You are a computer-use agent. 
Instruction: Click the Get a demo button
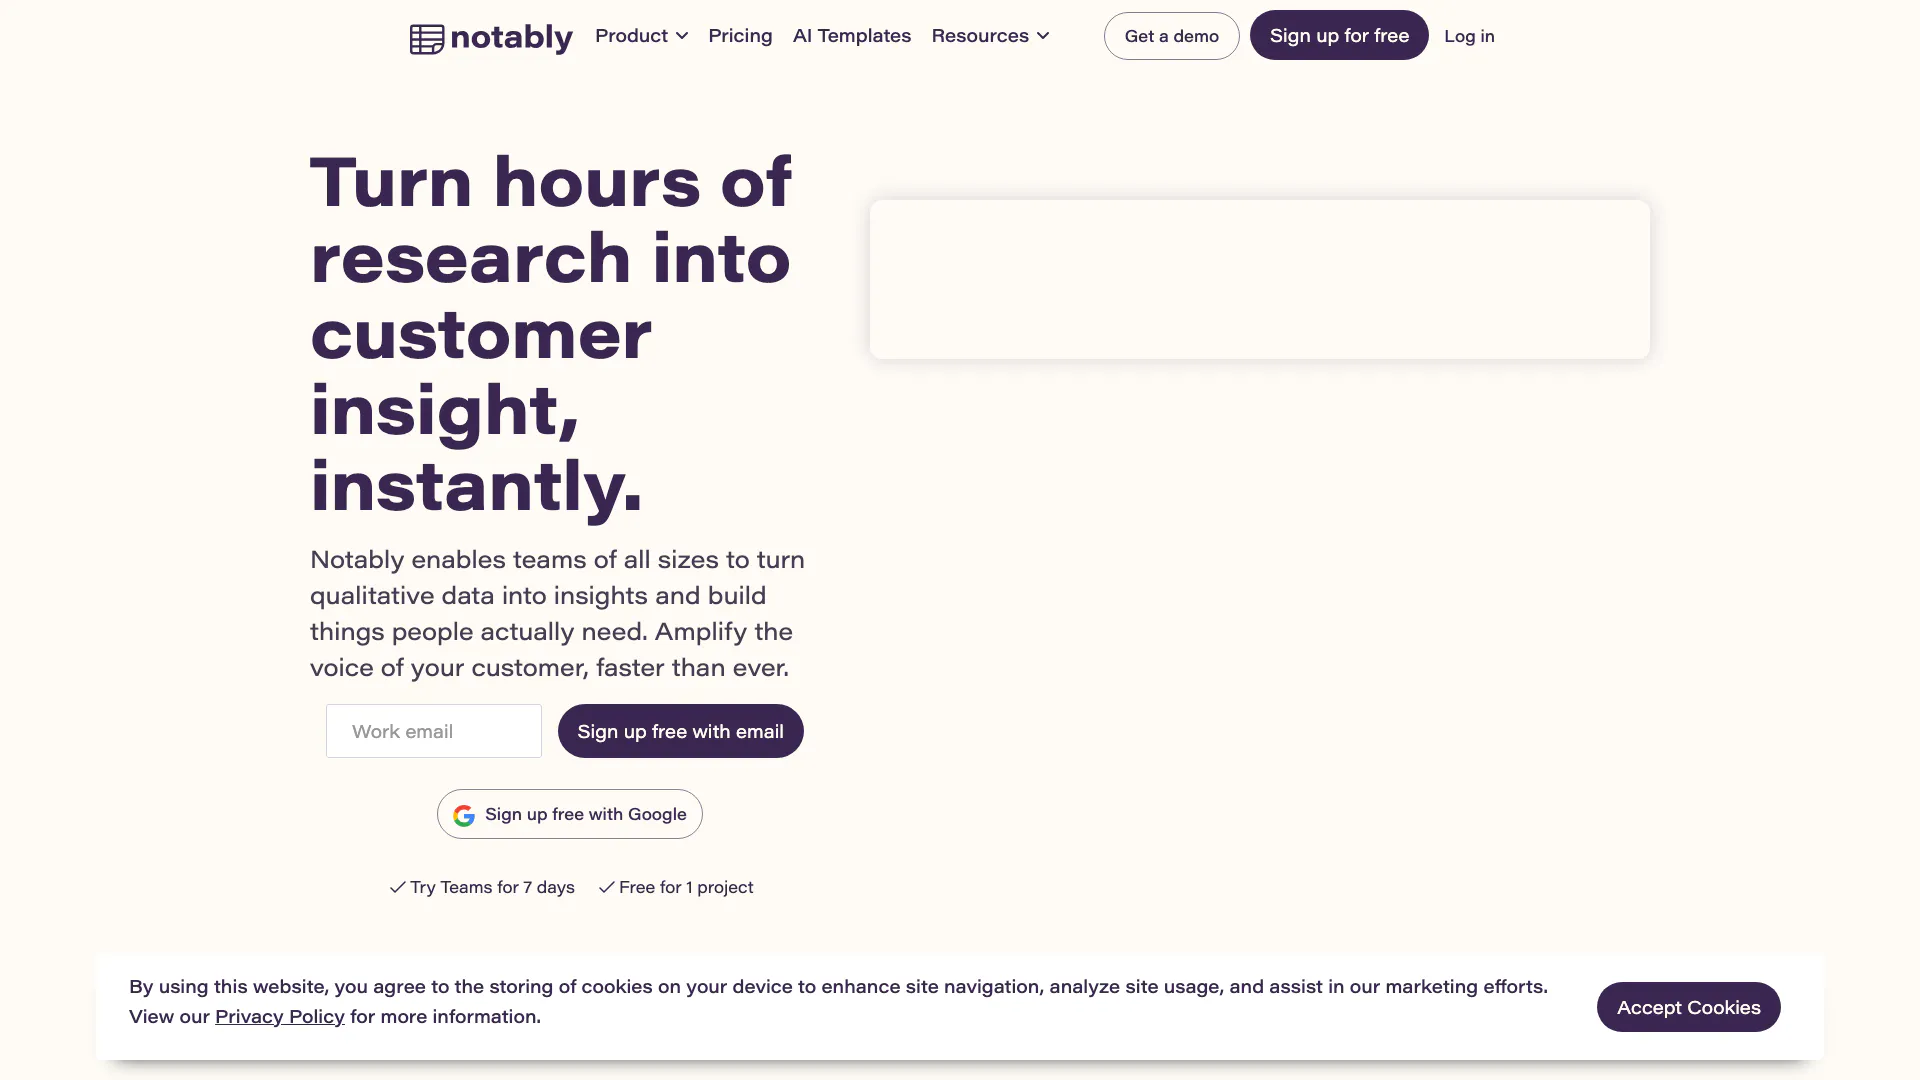point(1171,36)
